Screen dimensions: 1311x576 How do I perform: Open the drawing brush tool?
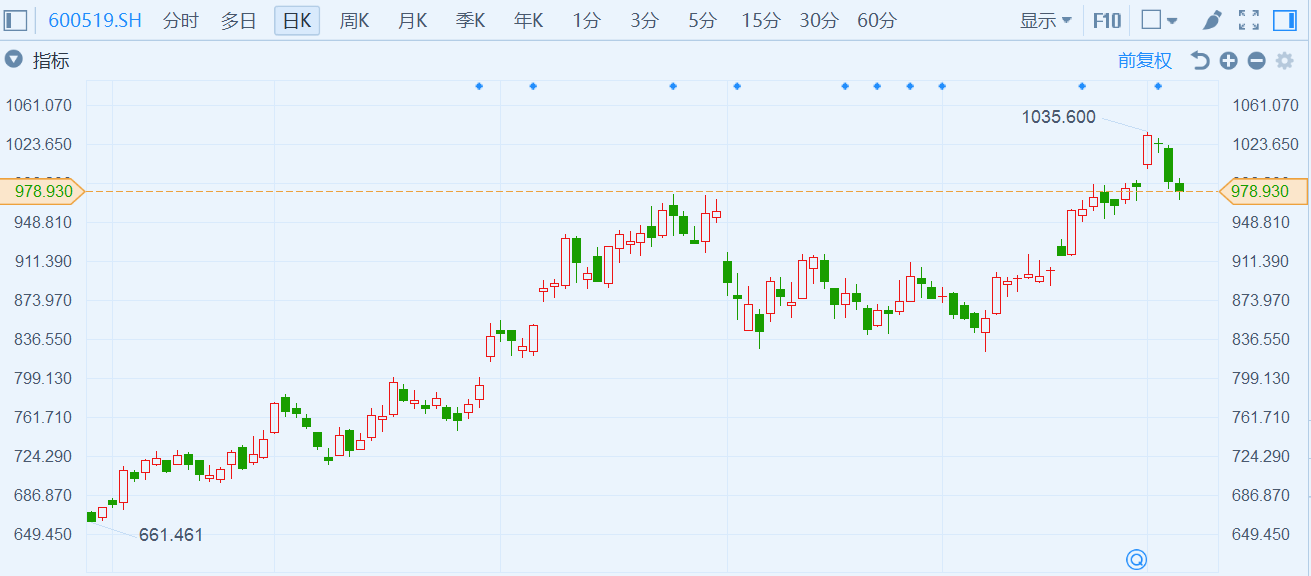click(x=1211, y=20)
